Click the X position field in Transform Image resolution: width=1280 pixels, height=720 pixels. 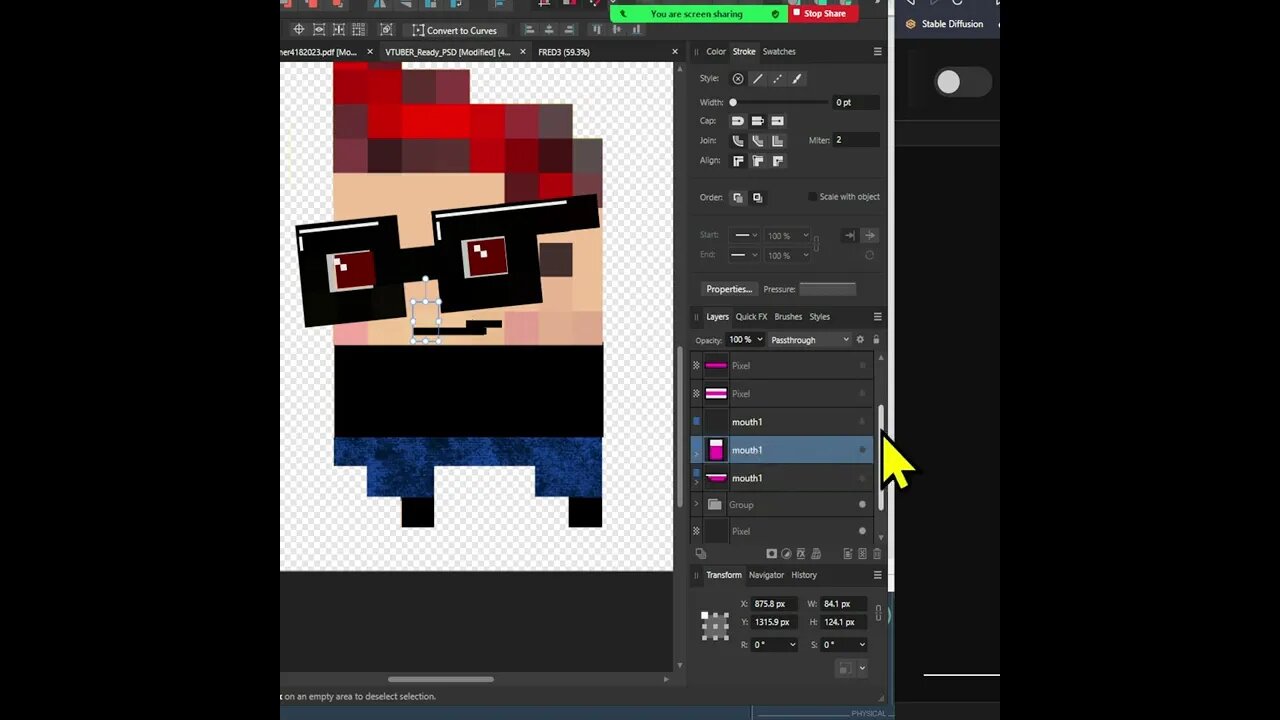pos(775,604)
